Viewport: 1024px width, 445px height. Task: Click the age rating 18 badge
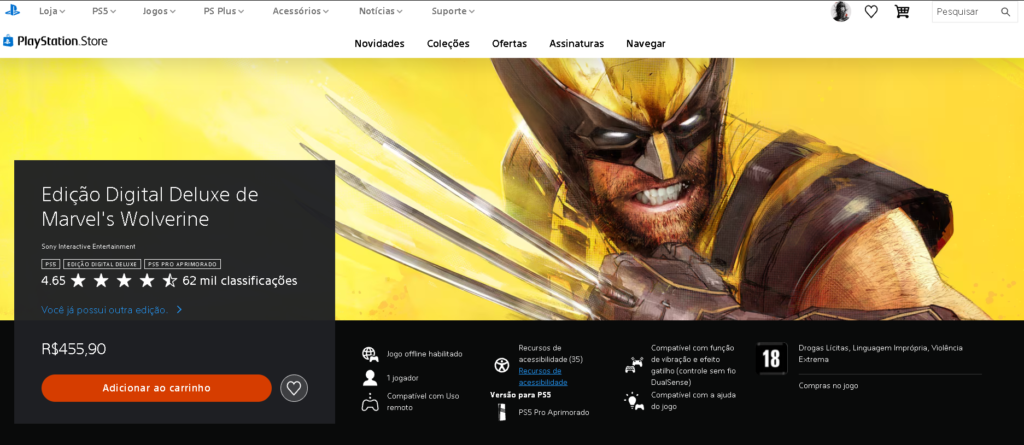(771, 358)
